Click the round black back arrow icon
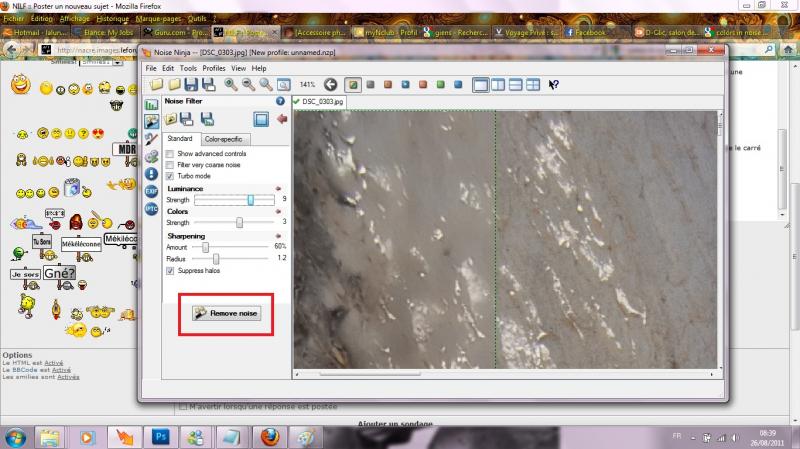The width and height of the screenshot is (800, 449). 331,85
